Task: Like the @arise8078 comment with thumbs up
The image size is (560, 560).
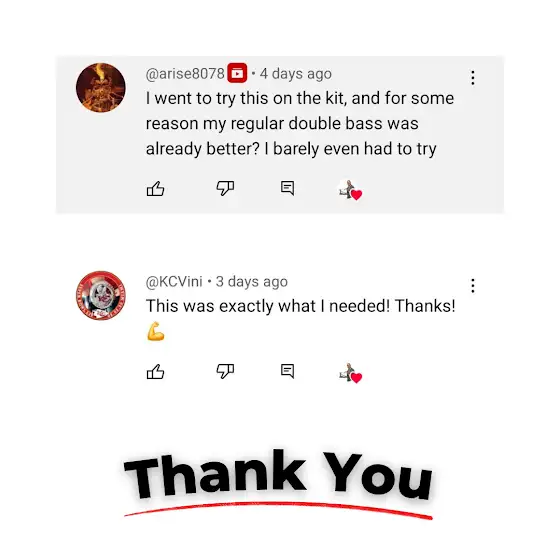Action: [155, 189]
